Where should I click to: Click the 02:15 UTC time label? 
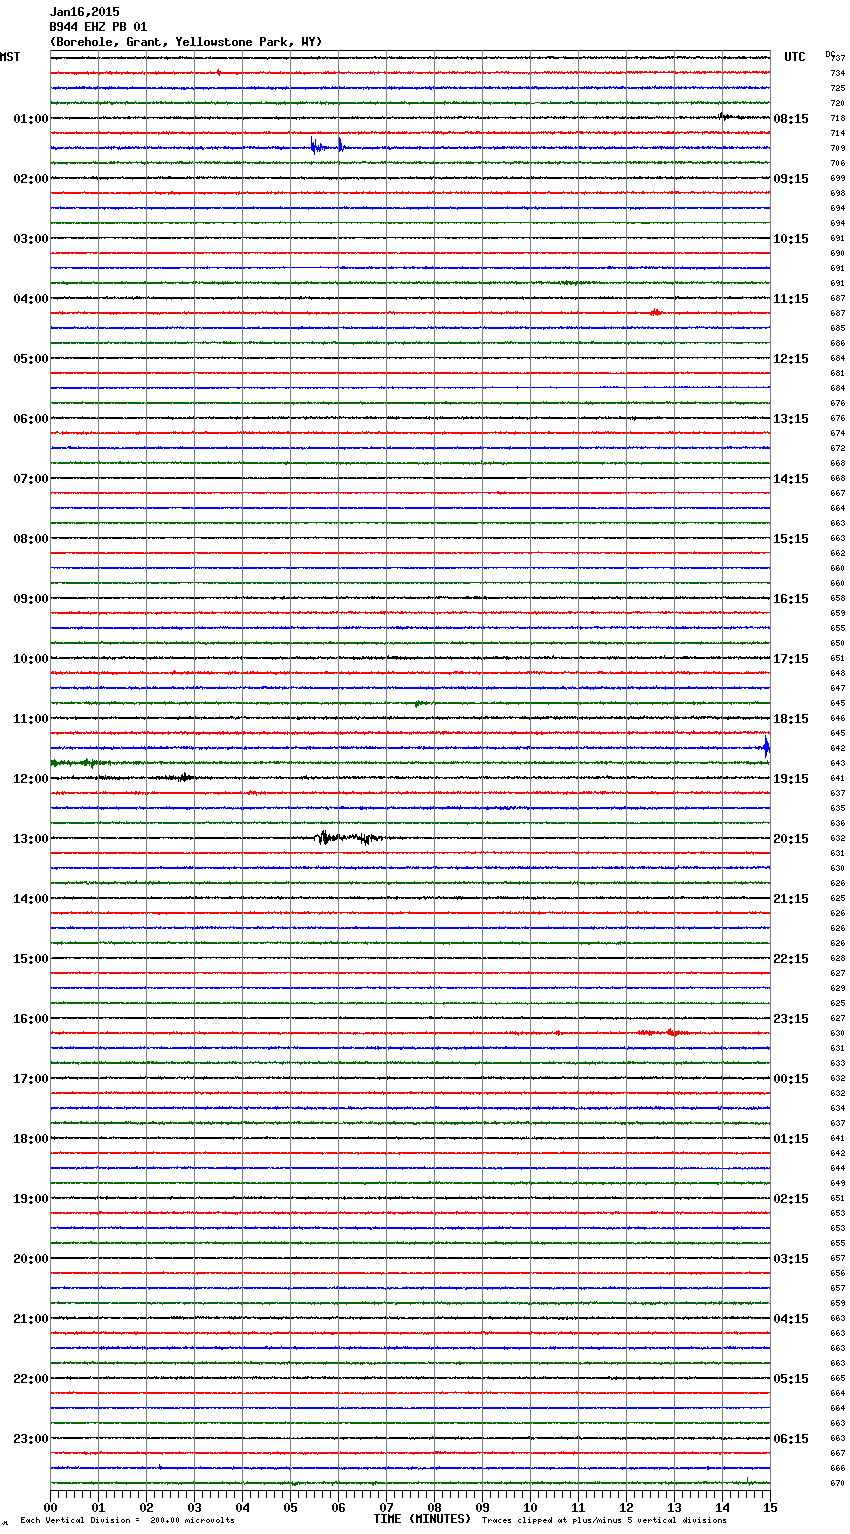[x=791, y=1199]
